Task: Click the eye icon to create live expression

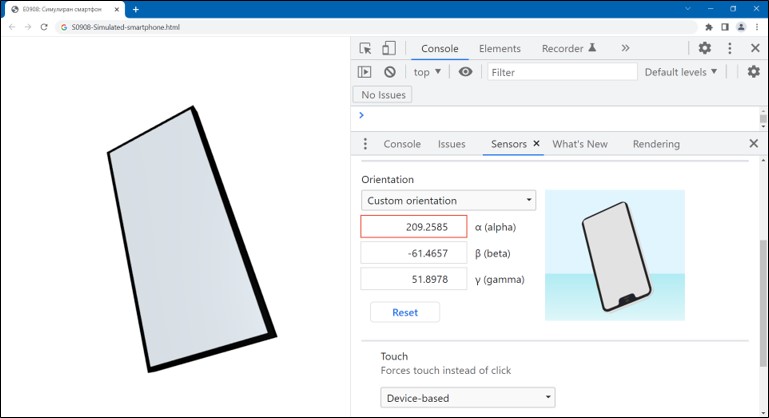Action: (465, 72)
